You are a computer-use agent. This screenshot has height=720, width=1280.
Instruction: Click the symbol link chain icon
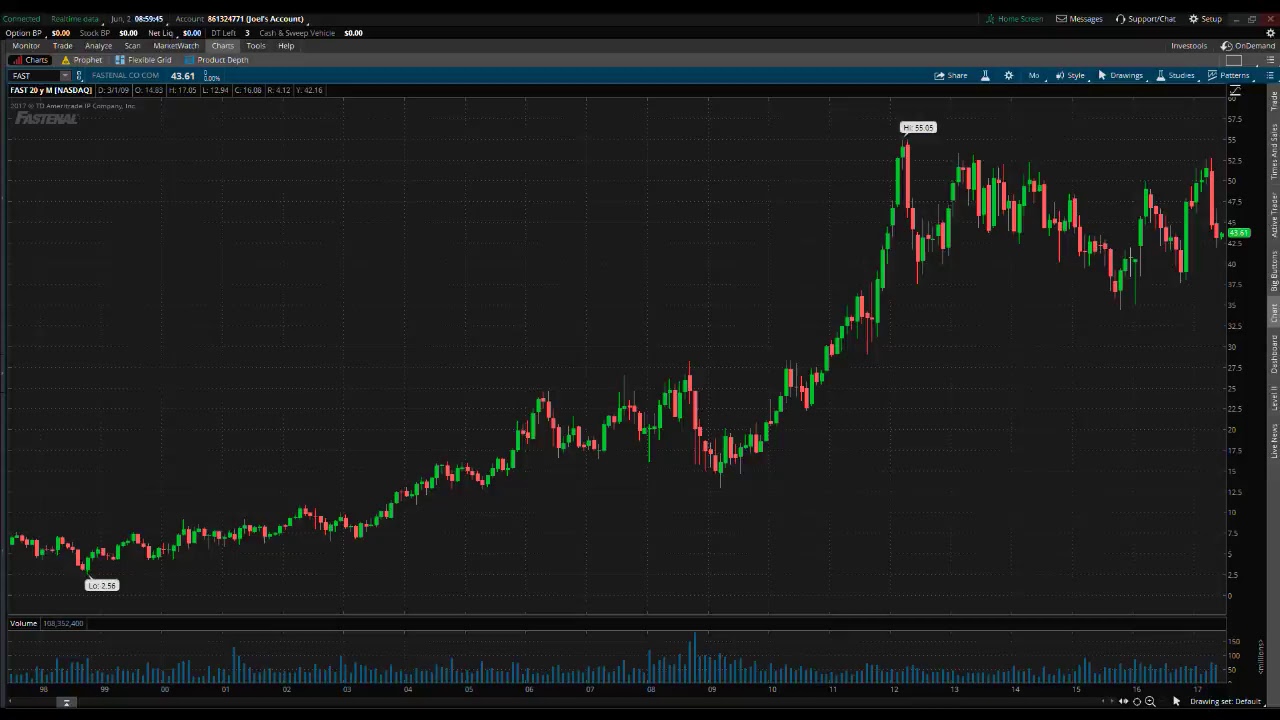pyautogui.click(x=79, y=76)
